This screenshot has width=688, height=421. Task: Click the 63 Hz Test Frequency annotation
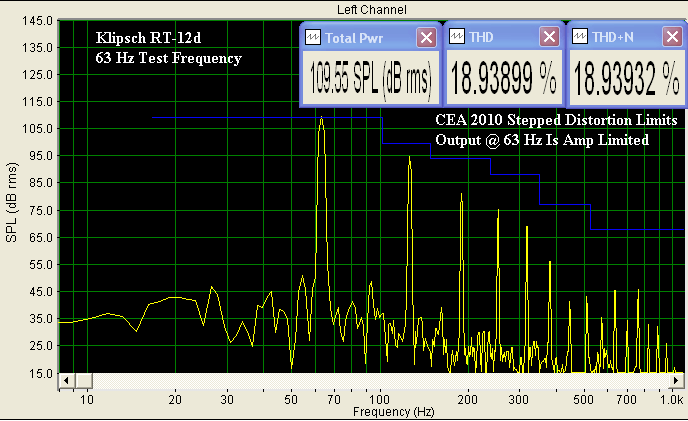click(x=168, y=58)
